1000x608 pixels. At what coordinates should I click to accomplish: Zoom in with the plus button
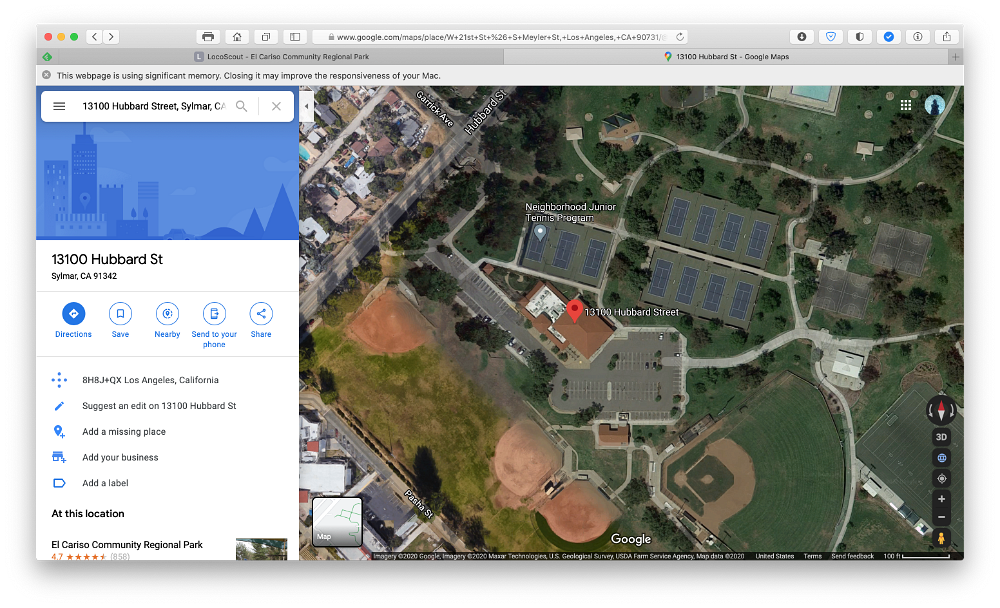941,499
